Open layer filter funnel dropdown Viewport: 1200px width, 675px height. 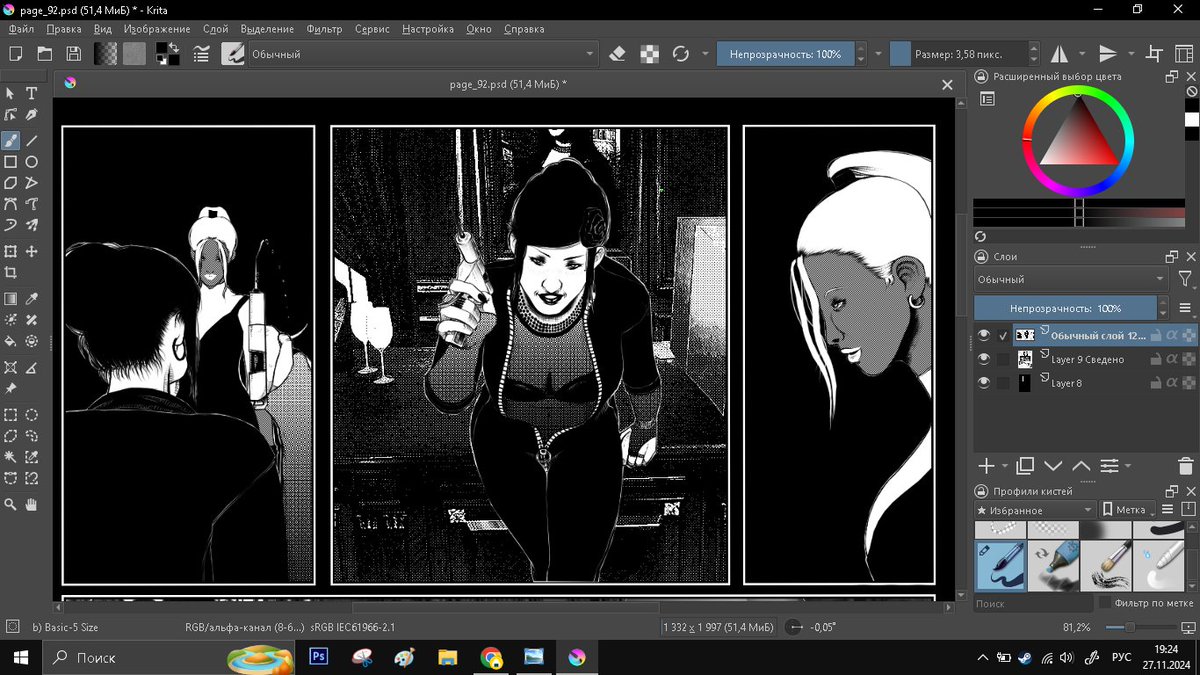[x=1186, y=280]
